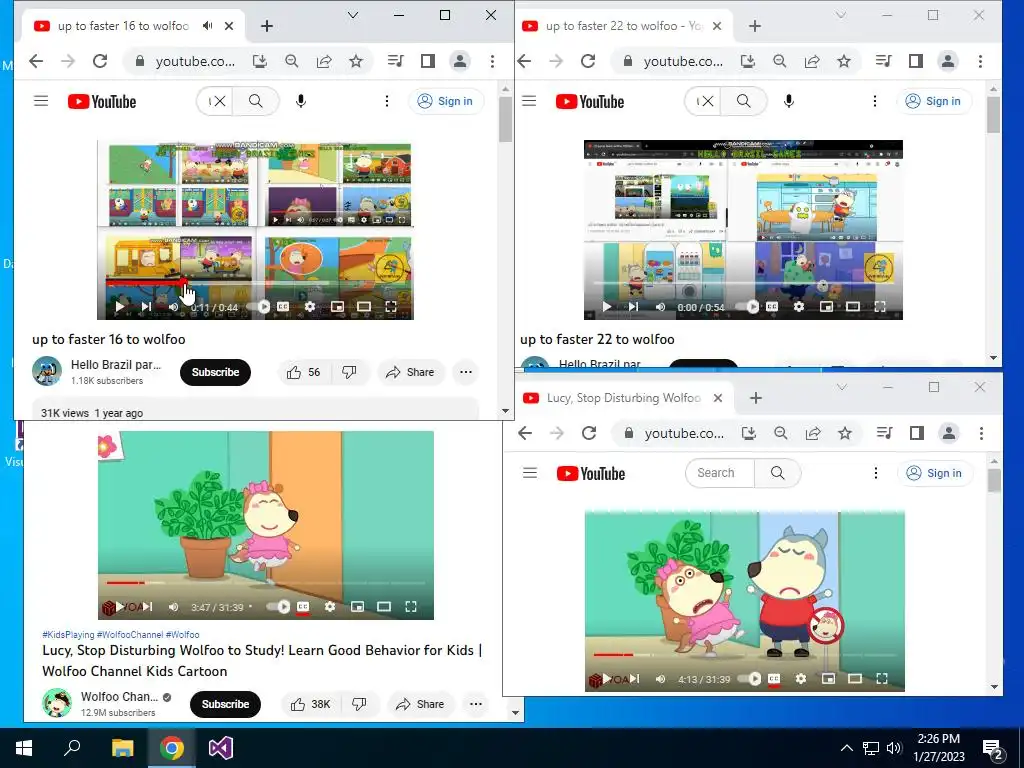Image resolution: width=1024 pixels, height=768 pixels.
Task: Like the Lucy video with 38K likes
Action: 311,704
